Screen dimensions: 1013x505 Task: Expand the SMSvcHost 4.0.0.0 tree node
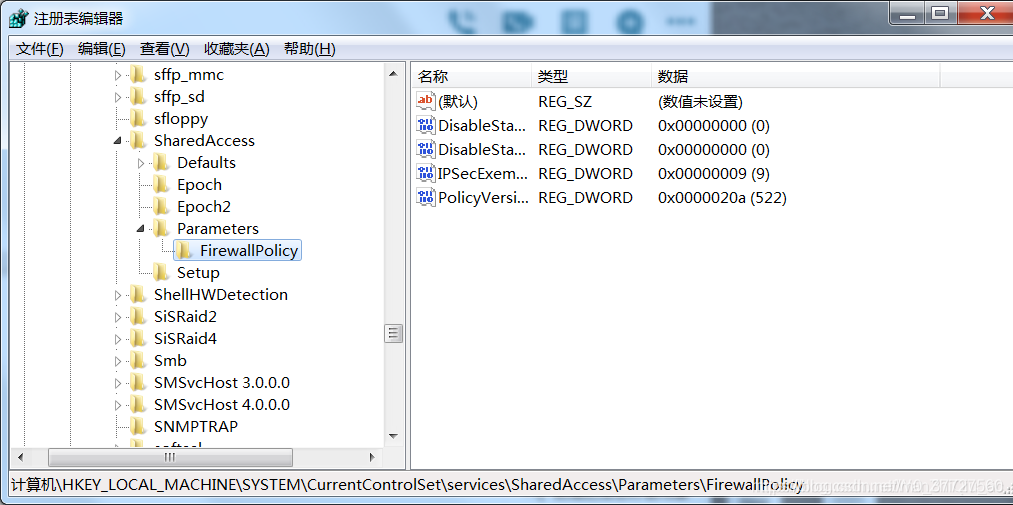(118, 405)
